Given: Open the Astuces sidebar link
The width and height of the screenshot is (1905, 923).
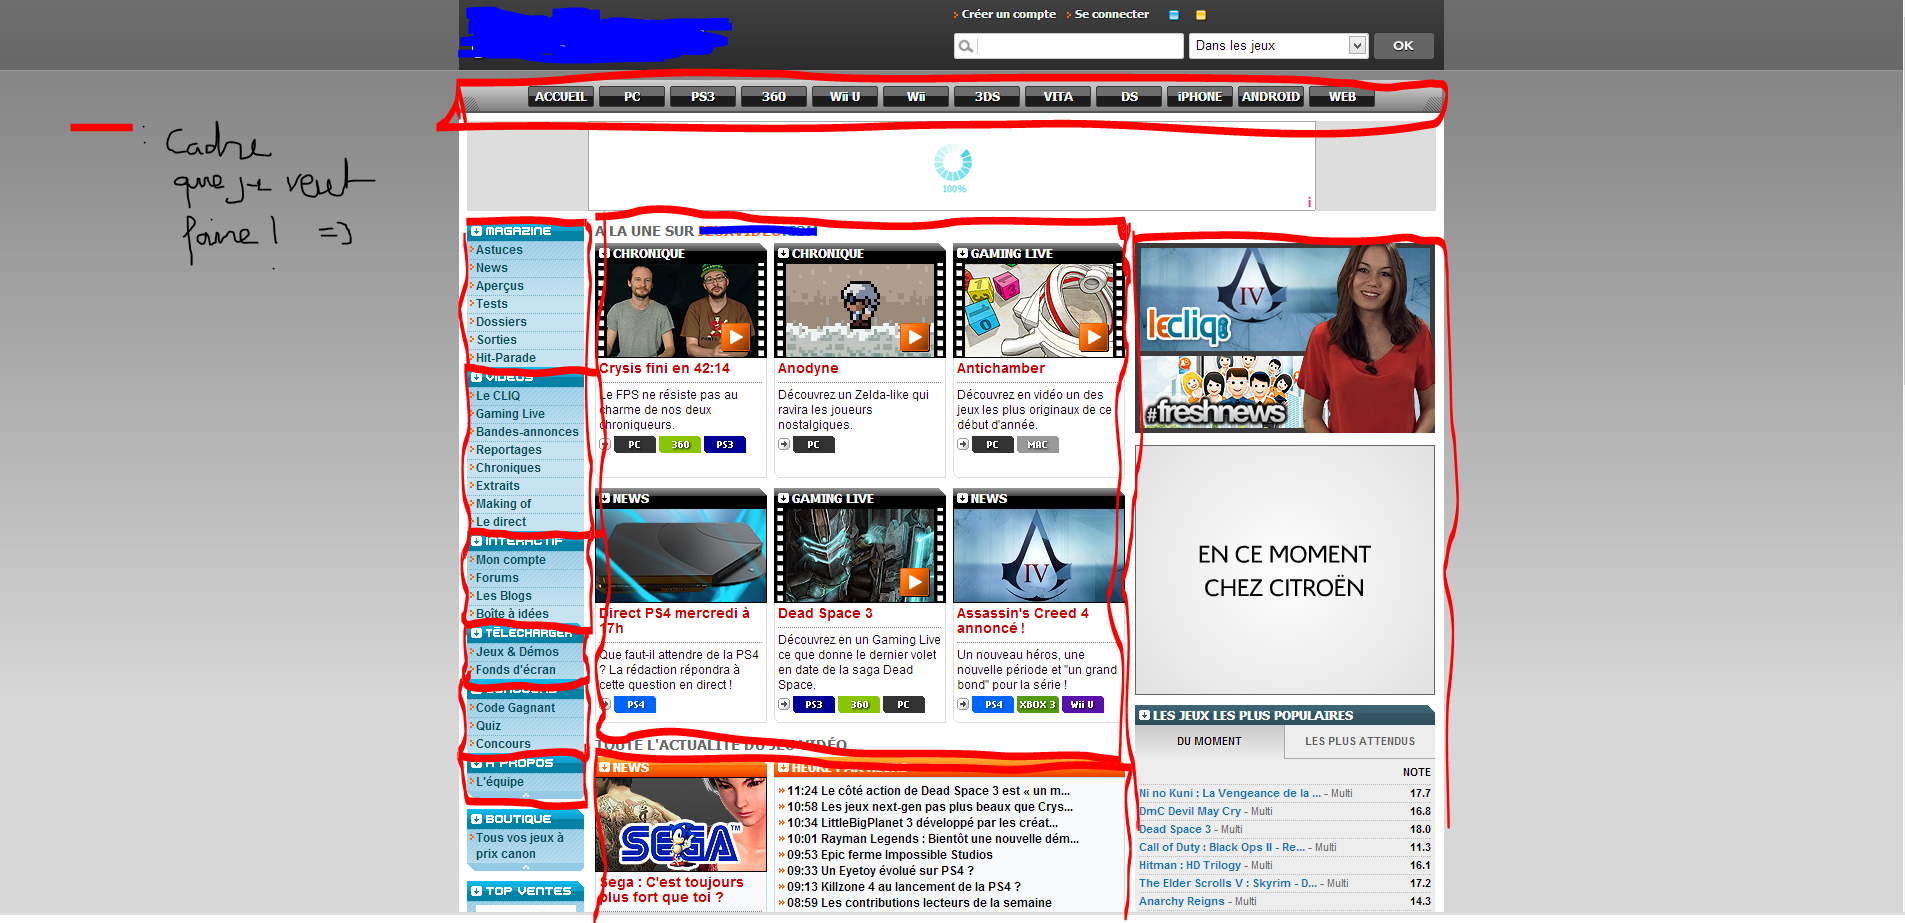Looking at the screenshot, I should point(499,250).
